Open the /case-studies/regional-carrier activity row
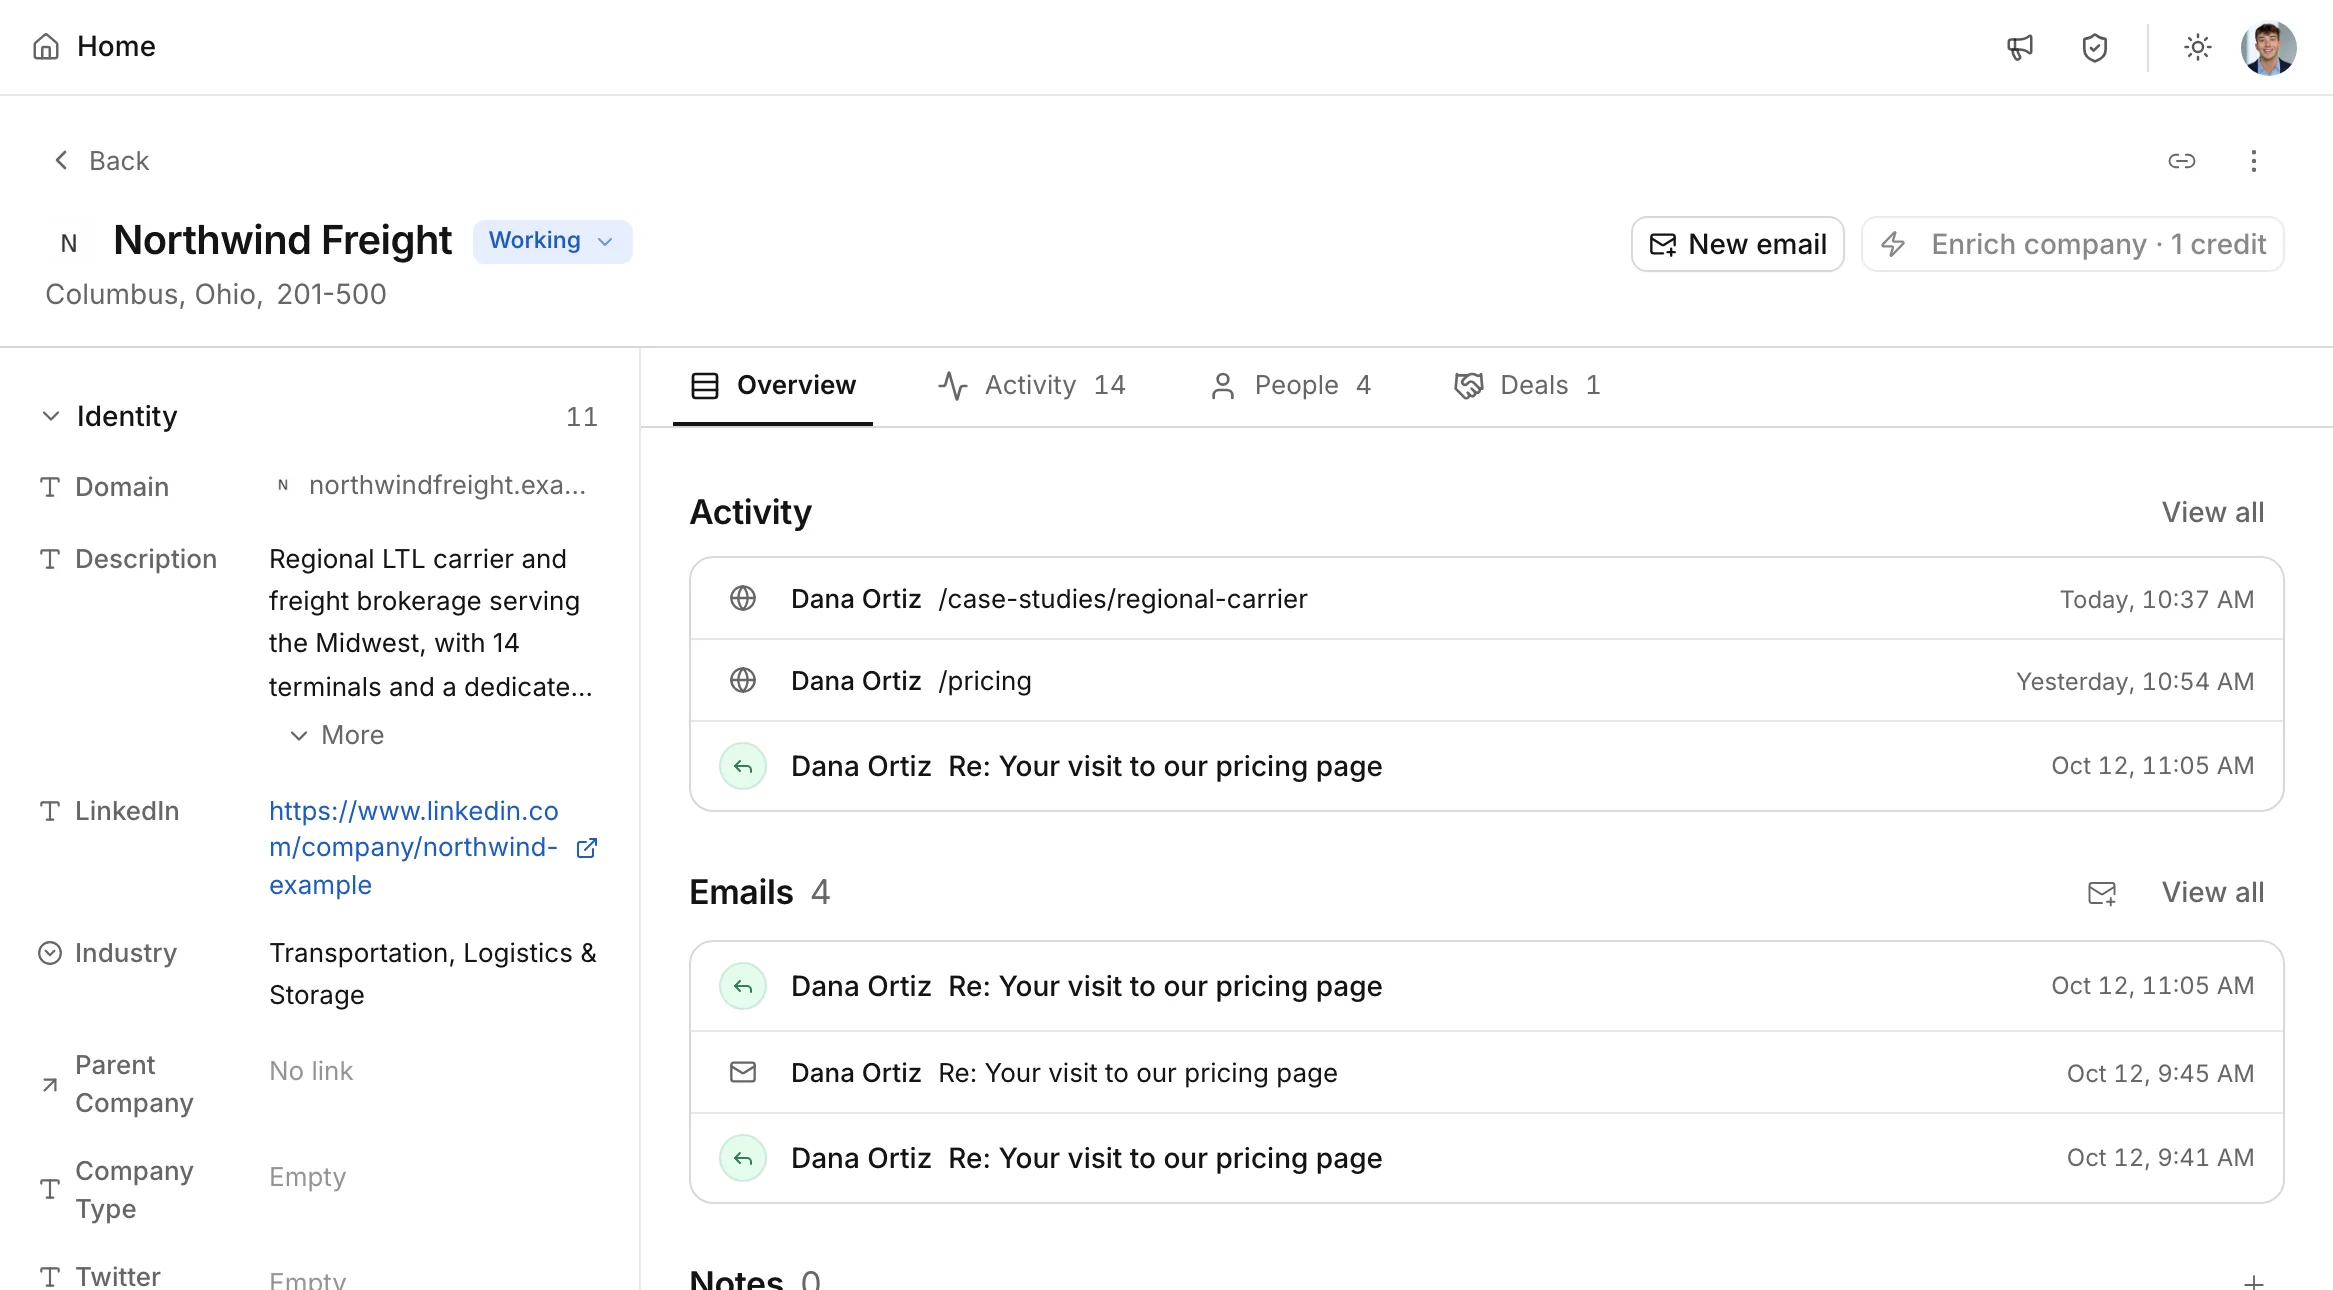Image resolution: width=2333 pixels, height=1290 pixels. coord(1486,599)
